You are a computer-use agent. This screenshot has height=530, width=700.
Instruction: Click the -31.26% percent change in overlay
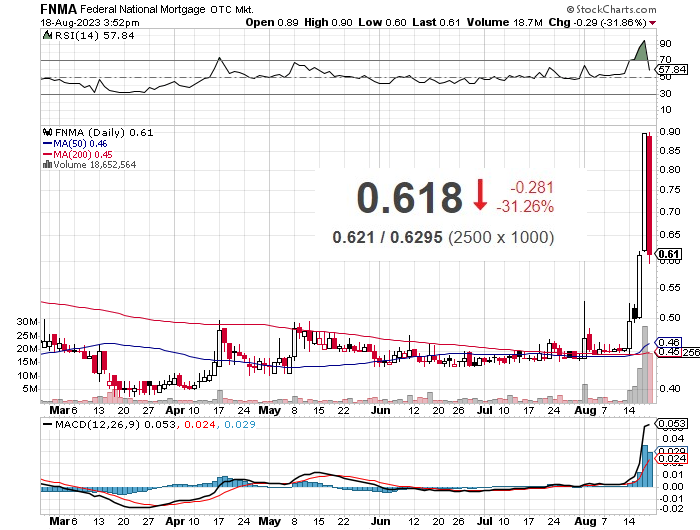[525, 207]
